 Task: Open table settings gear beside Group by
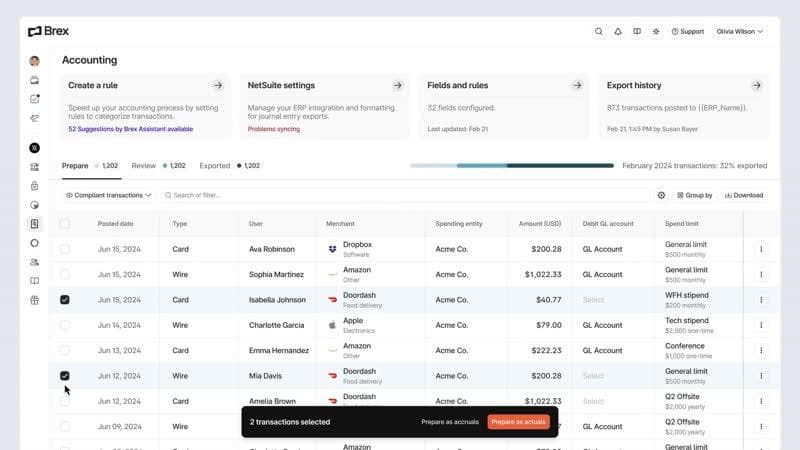click(661, 195)
